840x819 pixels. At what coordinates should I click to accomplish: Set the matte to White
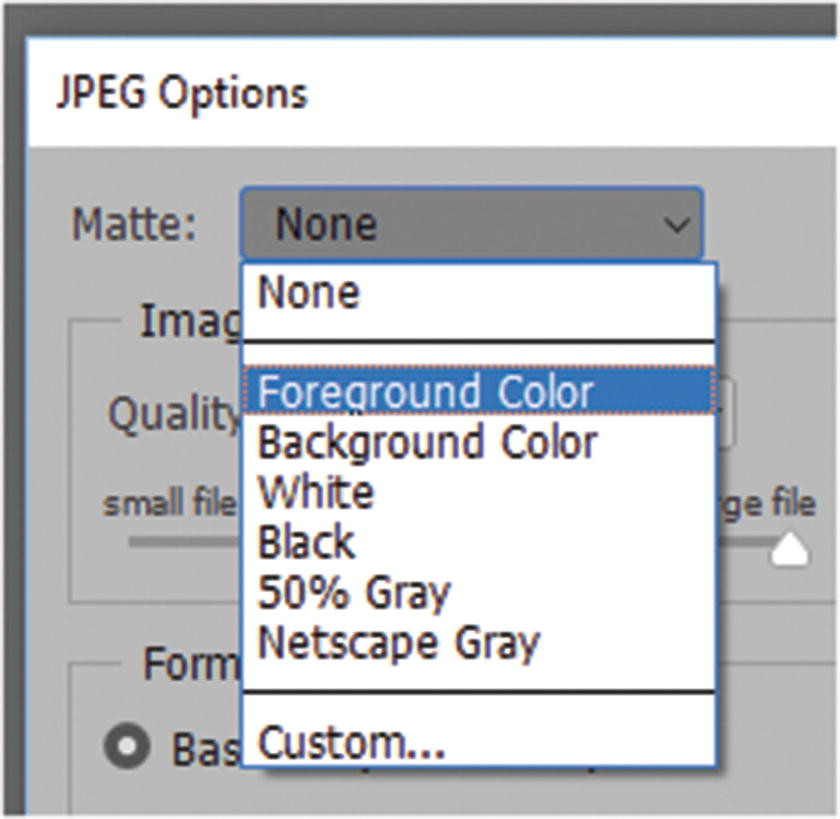(x=316, y=492)
